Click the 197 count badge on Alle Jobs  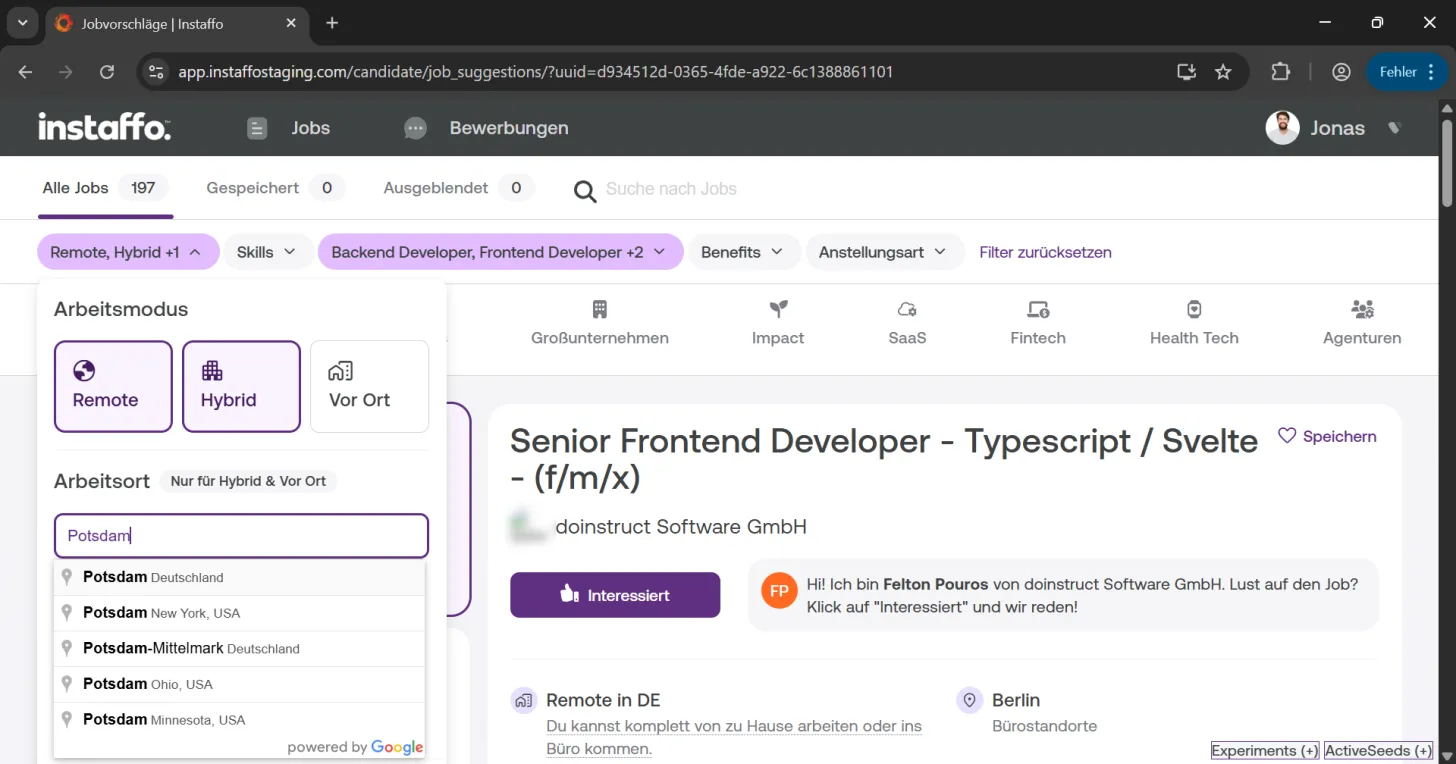(143, 188)
